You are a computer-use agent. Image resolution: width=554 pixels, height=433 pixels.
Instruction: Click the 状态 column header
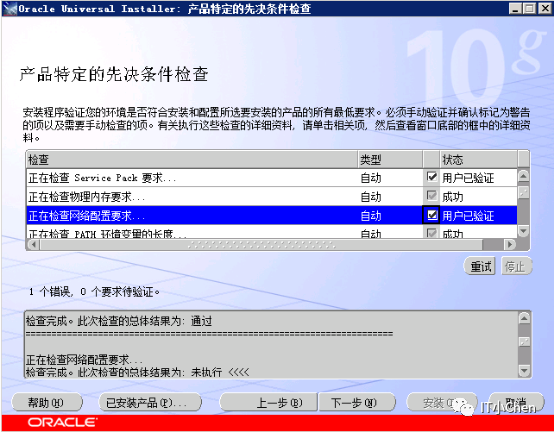point(478,160)
